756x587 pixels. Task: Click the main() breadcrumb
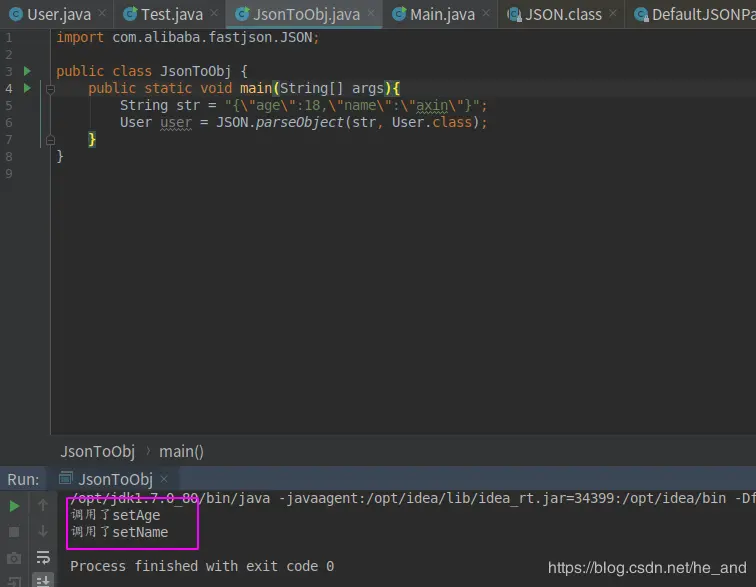click(x=181, y=451)
